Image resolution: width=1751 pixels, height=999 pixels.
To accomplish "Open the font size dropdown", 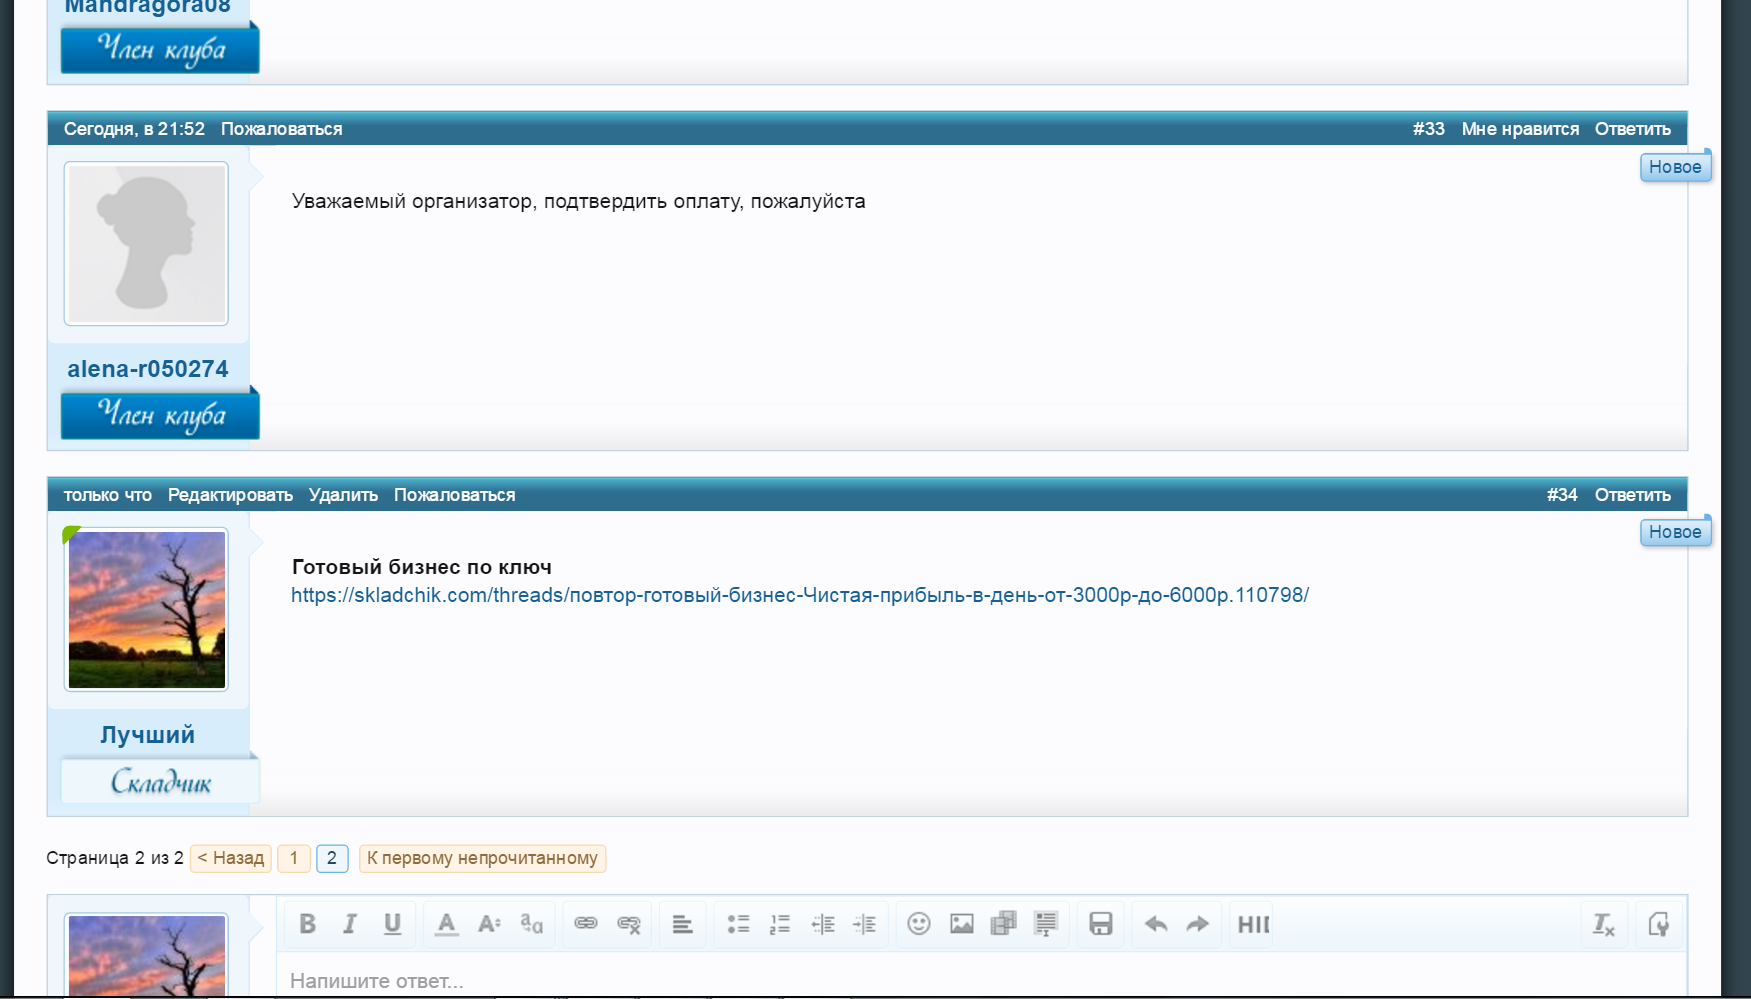I will (x=489, y=924).
